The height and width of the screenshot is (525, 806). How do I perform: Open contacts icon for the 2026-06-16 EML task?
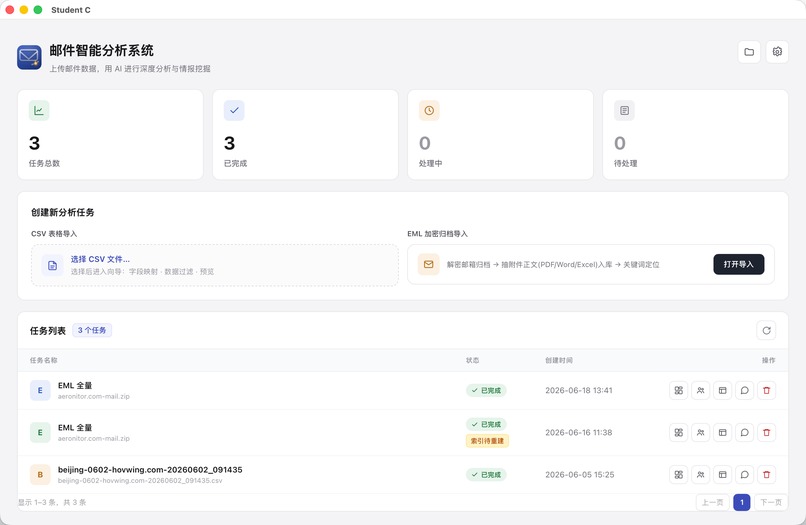(x=701, y=432)
